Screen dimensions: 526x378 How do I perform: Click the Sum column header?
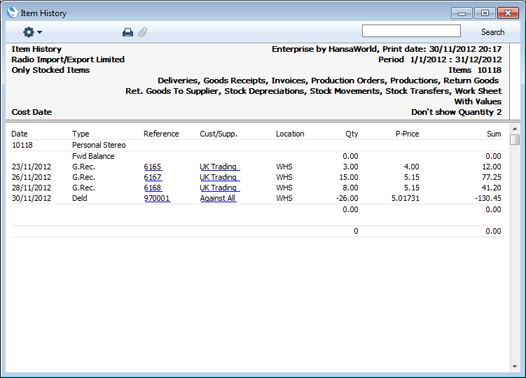(494, 134)
